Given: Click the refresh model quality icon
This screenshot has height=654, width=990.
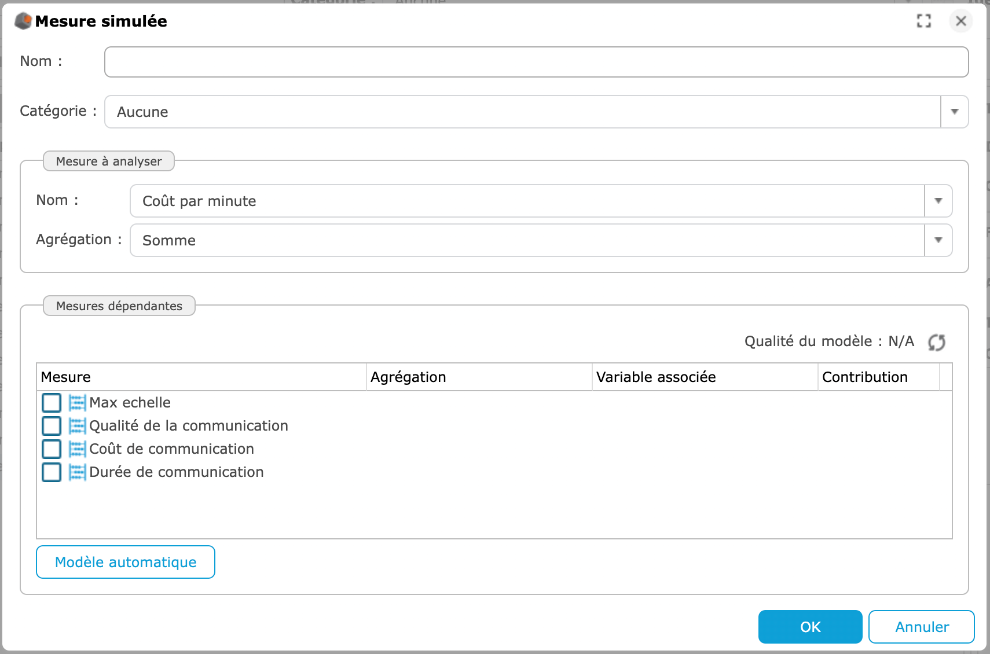Looking at the screenshot, I should coord(936,342).
